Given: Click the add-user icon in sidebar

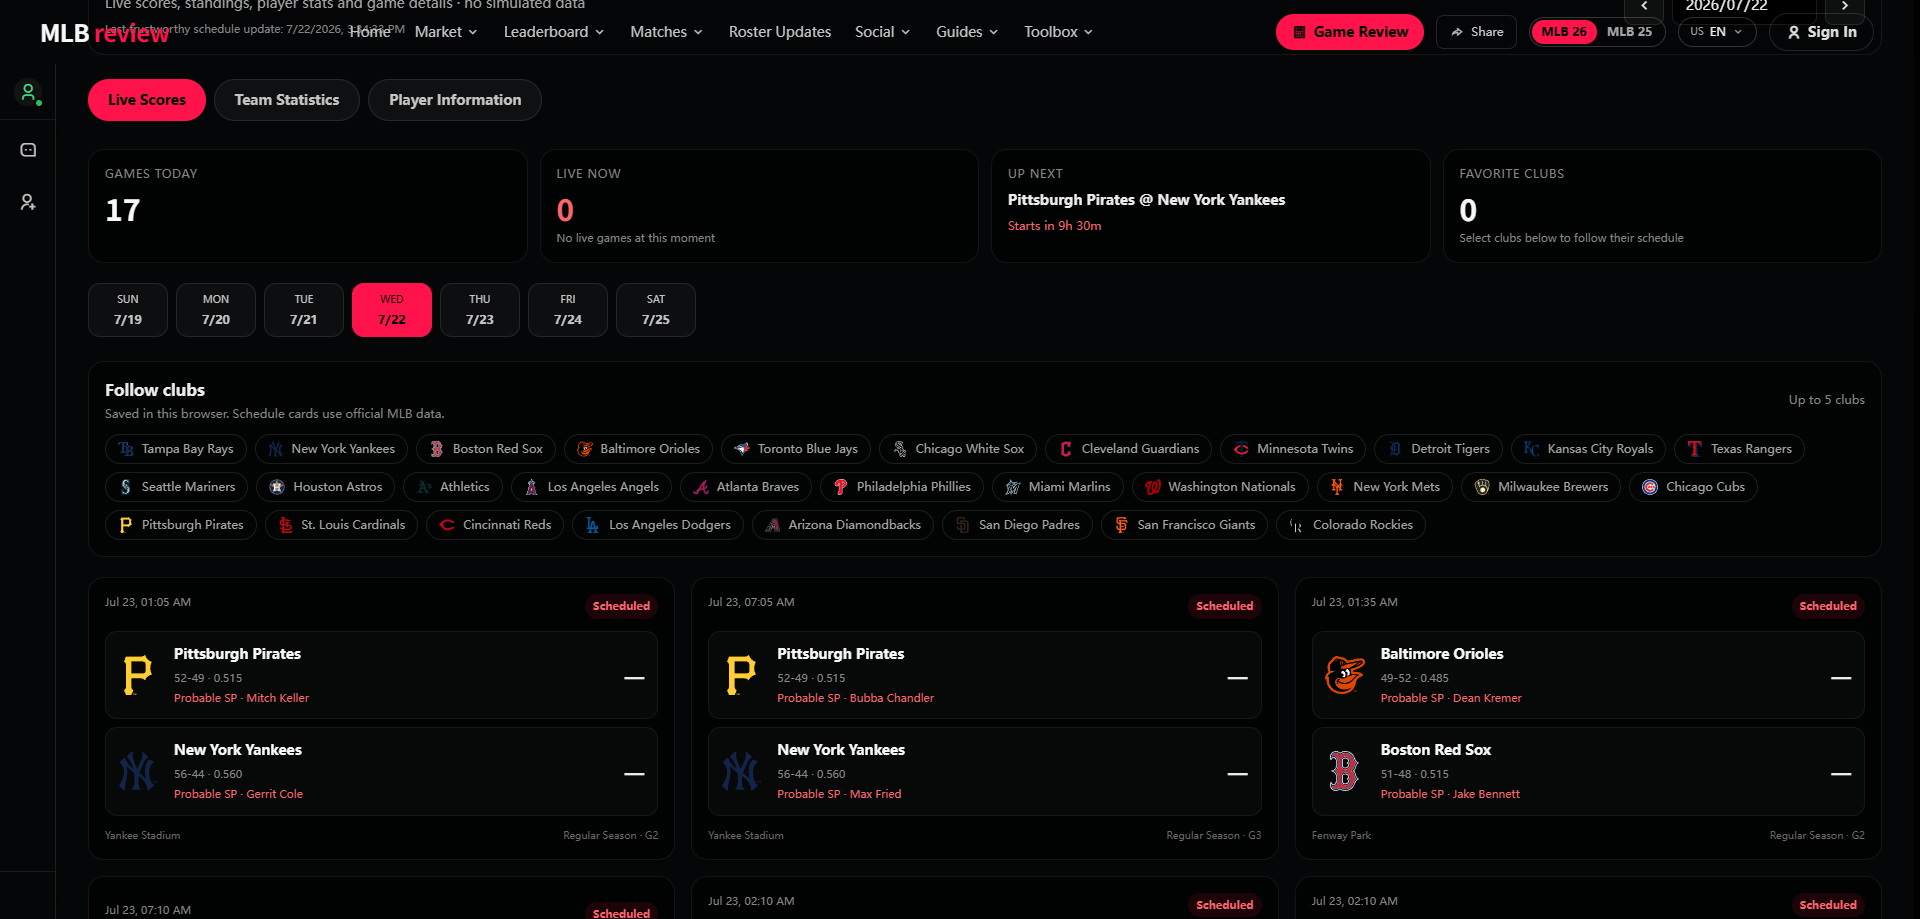Looking at the screenshot, I should pos(28,202).
